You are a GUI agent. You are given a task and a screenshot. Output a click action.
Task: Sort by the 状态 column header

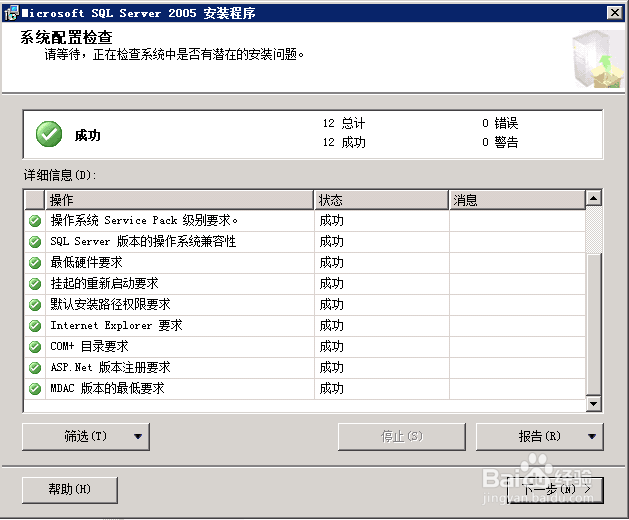(x=381, y=200)
